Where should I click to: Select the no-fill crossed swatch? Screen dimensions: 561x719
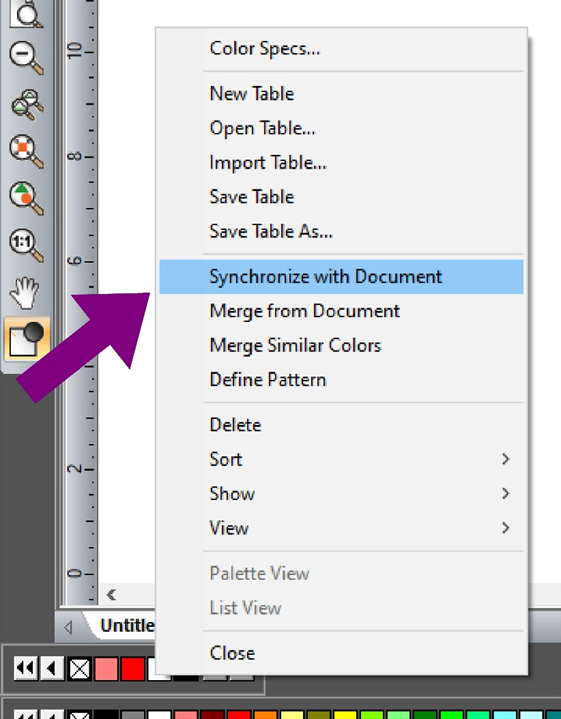pos(79,669)
